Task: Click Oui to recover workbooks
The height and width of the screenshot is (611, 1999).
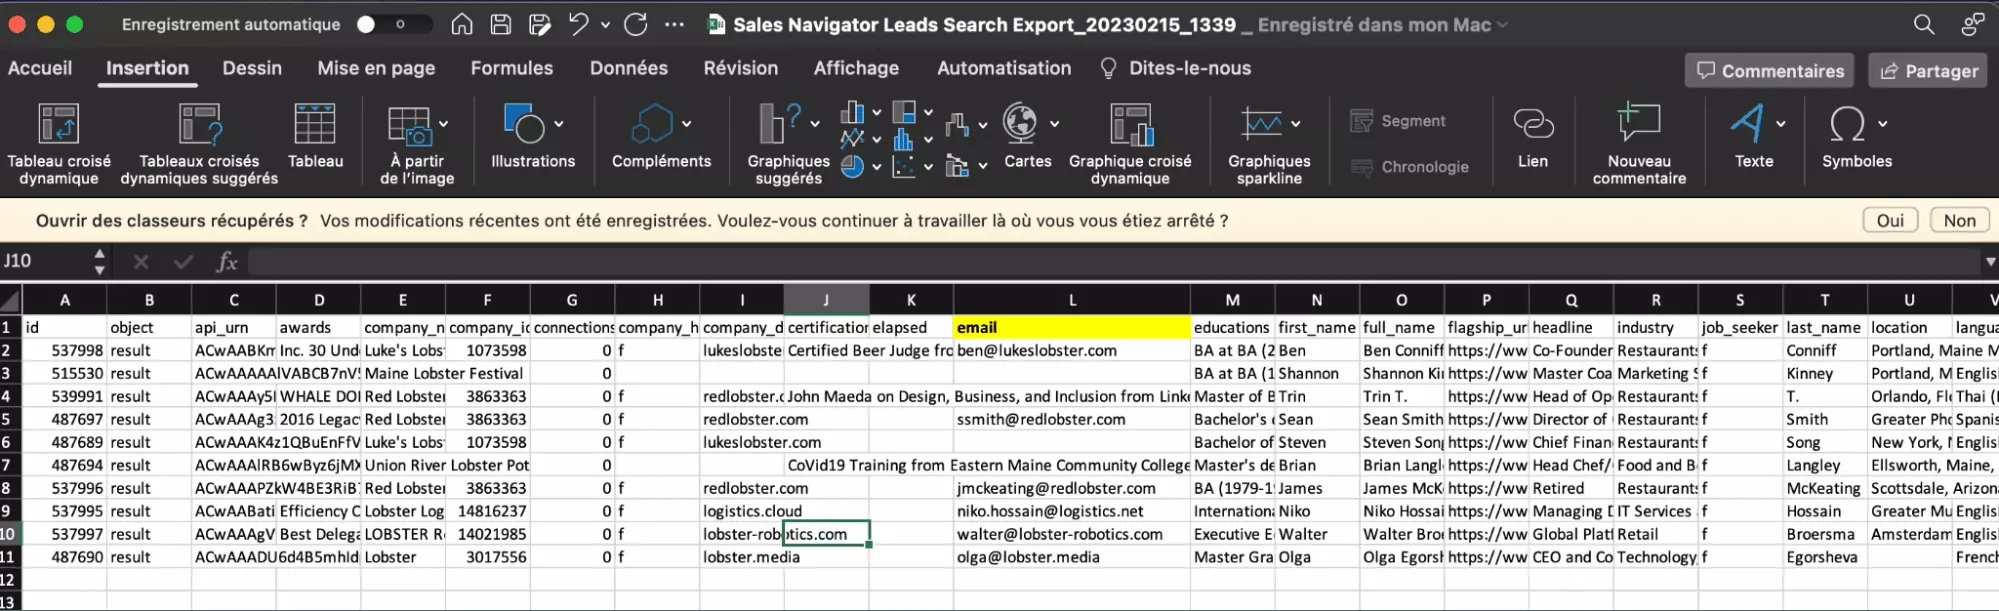Action: click(x=1889, y=221)
